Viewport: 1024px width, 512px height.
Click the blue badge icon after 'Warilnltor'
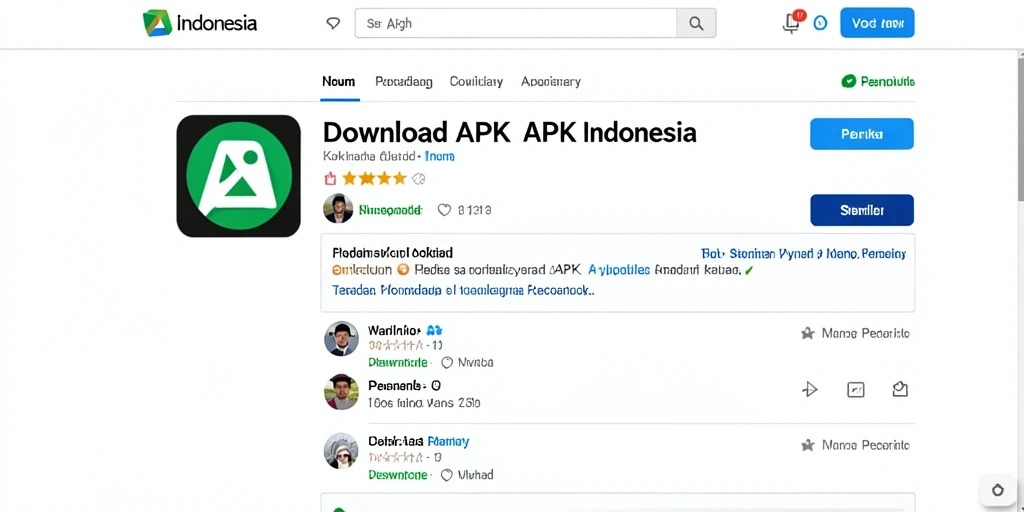tap(434, 330)
